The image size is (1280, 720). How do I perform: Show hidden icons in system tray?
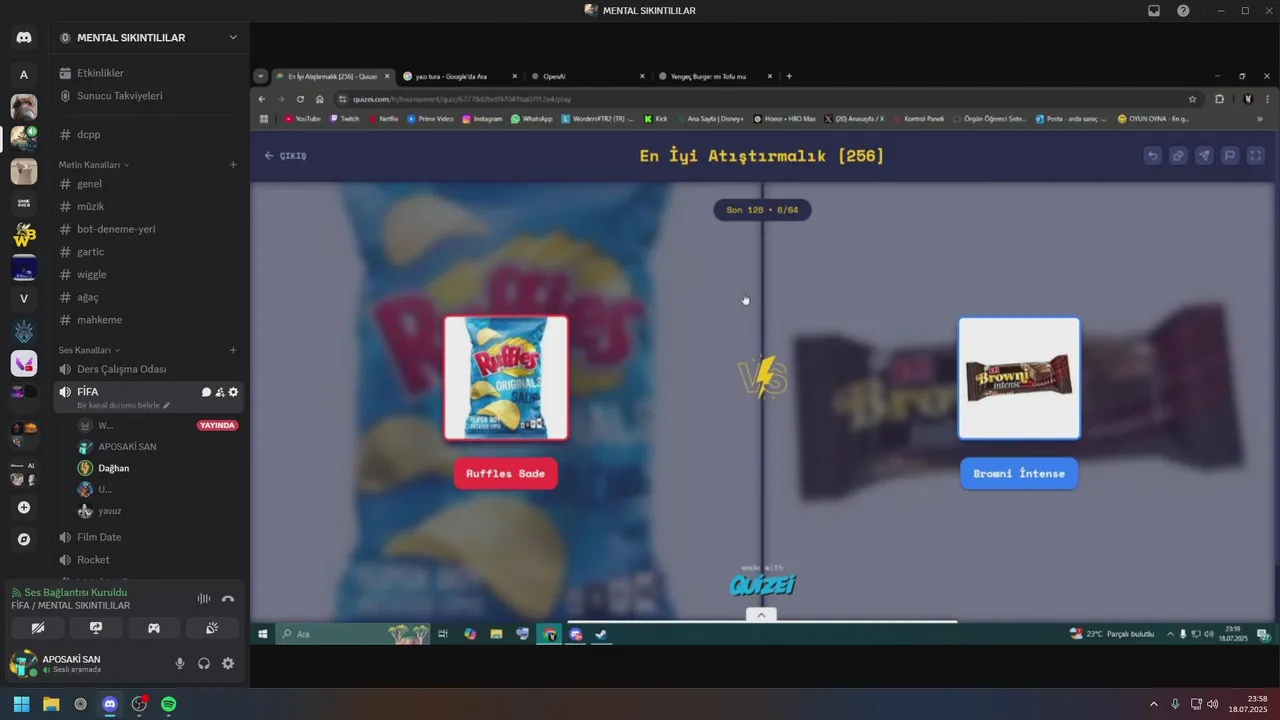coord(1154,704)
